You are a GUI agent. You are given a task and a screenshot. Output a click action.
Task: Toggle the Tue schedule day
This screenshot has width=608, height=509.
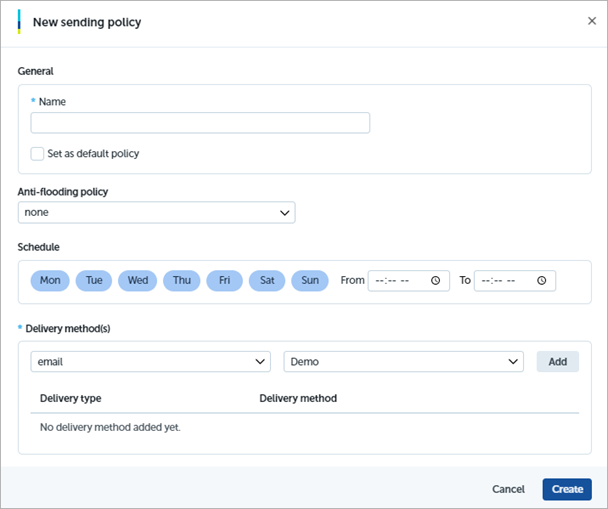tap(94, 281)
